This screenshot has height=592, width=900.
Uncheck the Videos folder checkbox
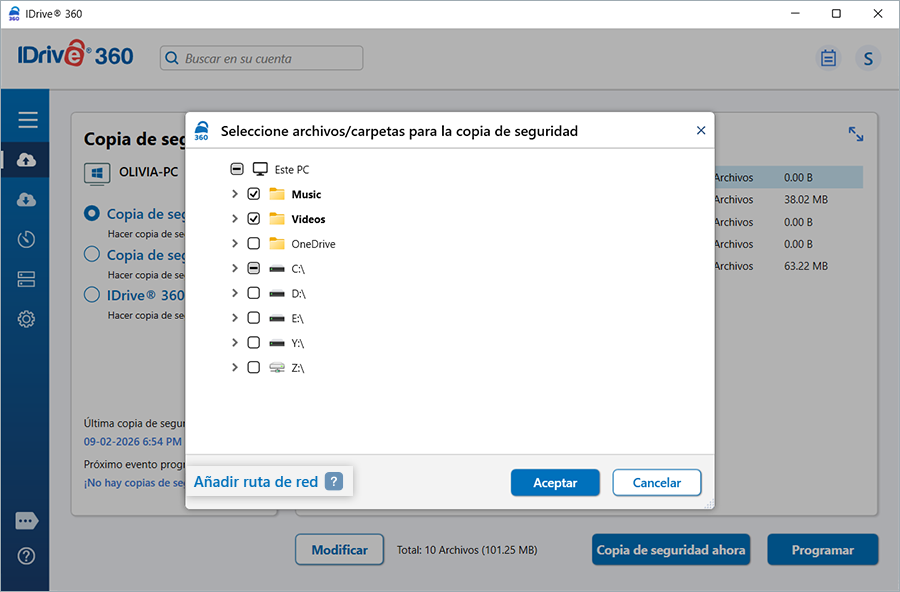tap(253, 219)
